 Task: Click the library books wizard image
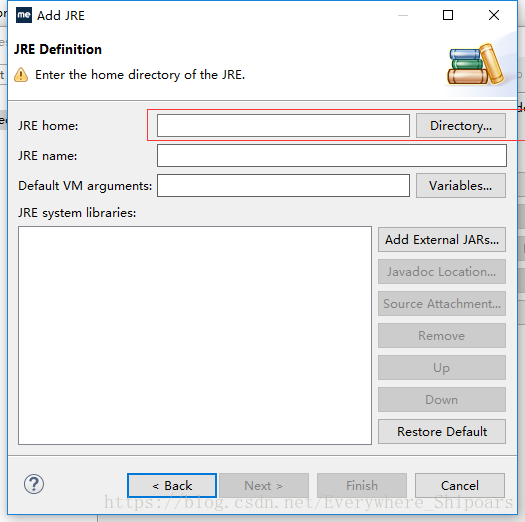coord(475,65)
